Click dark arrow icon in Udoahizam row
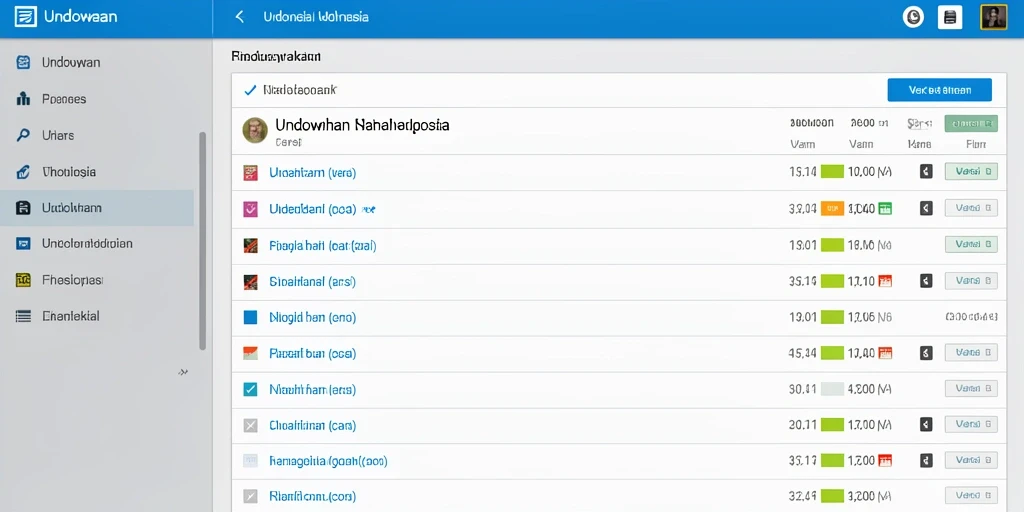Screen dimensions: 1024x512 click(x=925, y=172)
